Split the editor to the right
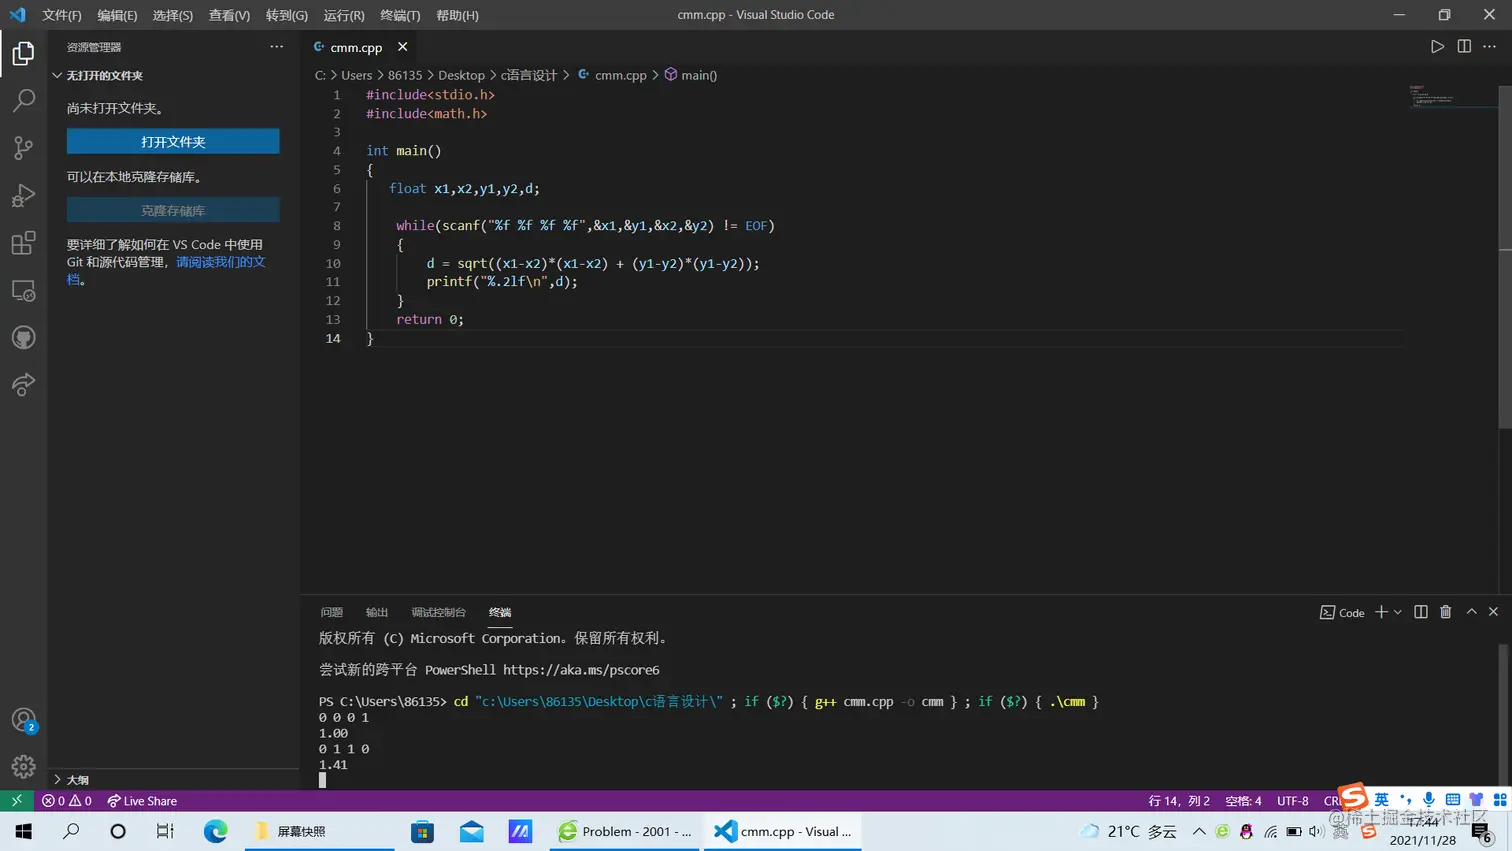 [x=1464, y=47]
